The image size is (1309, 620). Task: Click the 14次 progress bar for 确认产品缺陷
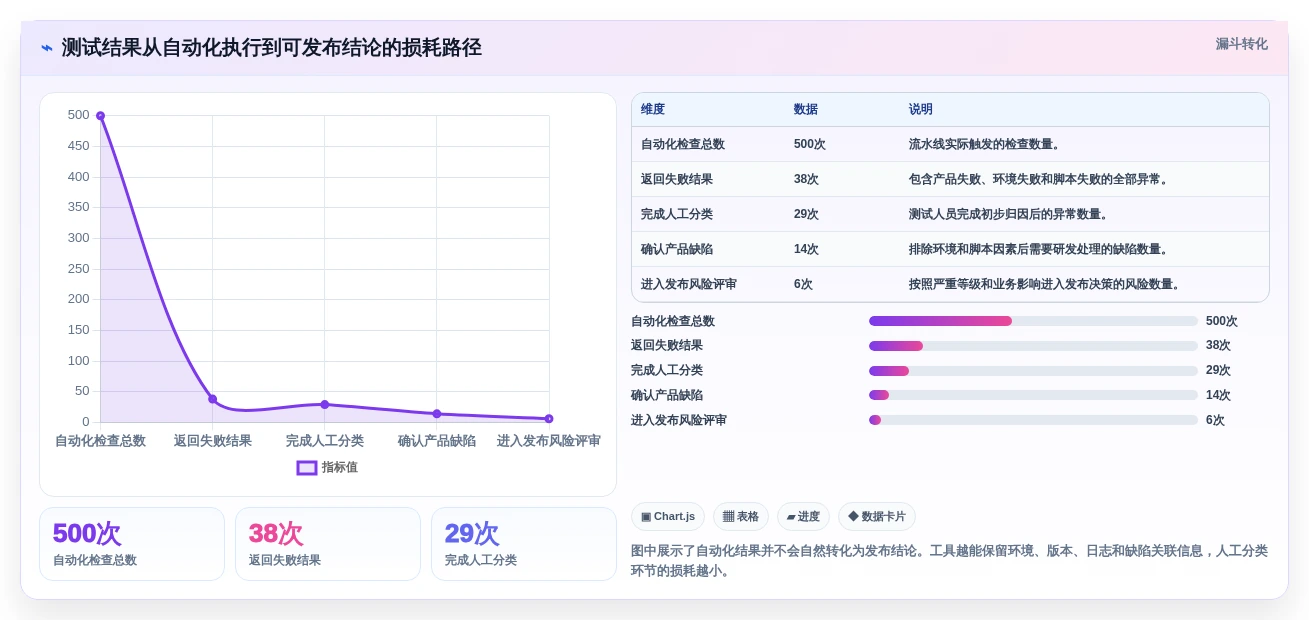[x=1033, y=395]
